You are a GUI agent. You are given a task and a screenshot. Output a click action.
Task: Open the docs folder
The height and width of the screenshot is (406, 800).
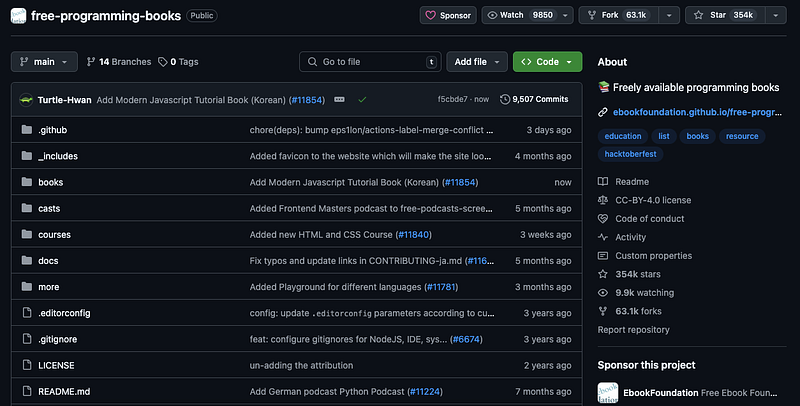point(48,261)
